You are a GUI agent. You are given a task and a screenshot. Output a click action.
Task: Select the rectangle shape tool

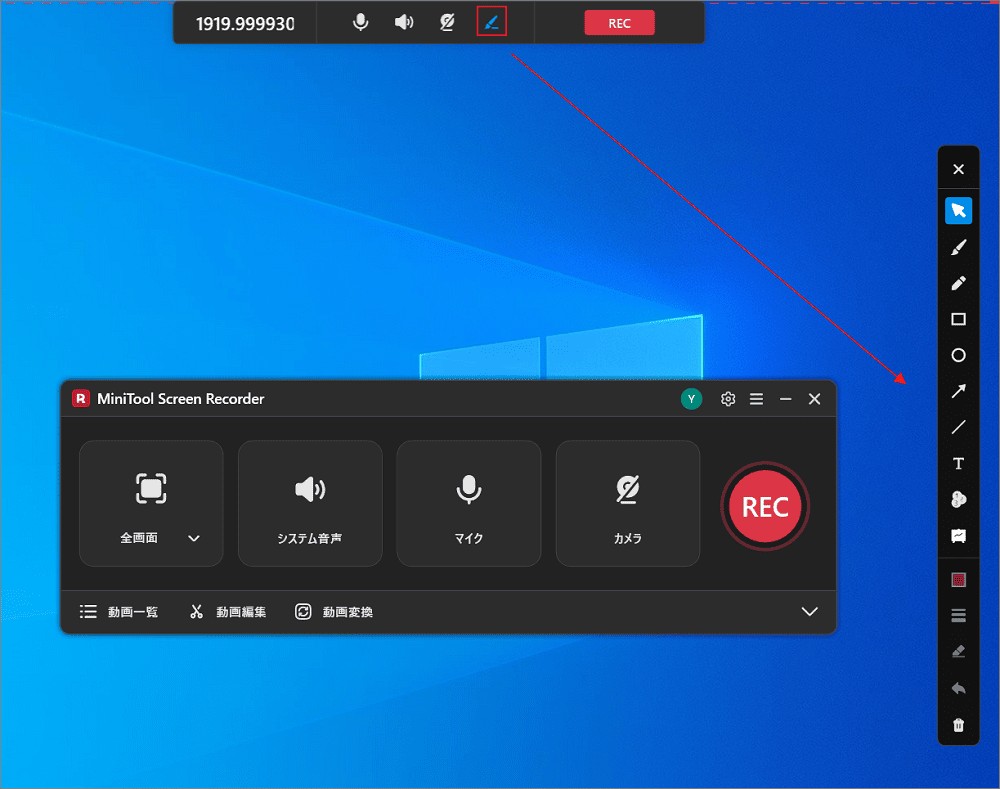click(958, 319)
